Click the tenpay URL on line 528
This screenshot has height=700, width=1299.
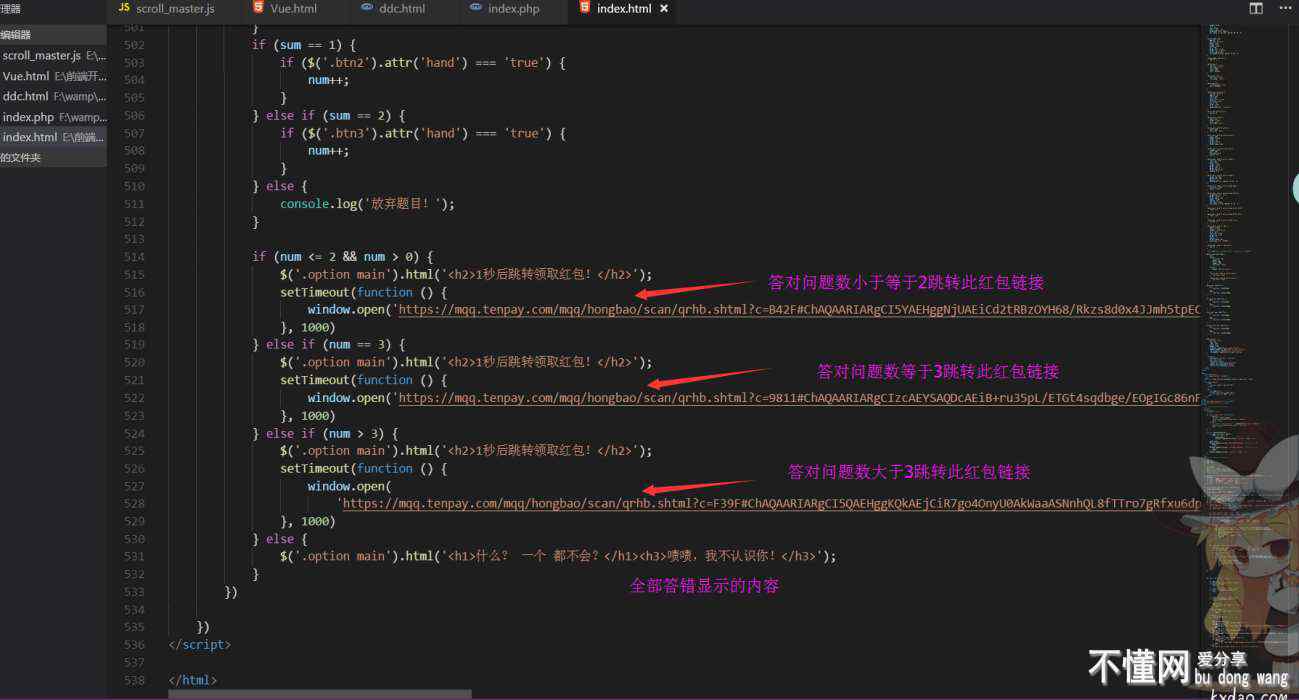pos(769,504)
